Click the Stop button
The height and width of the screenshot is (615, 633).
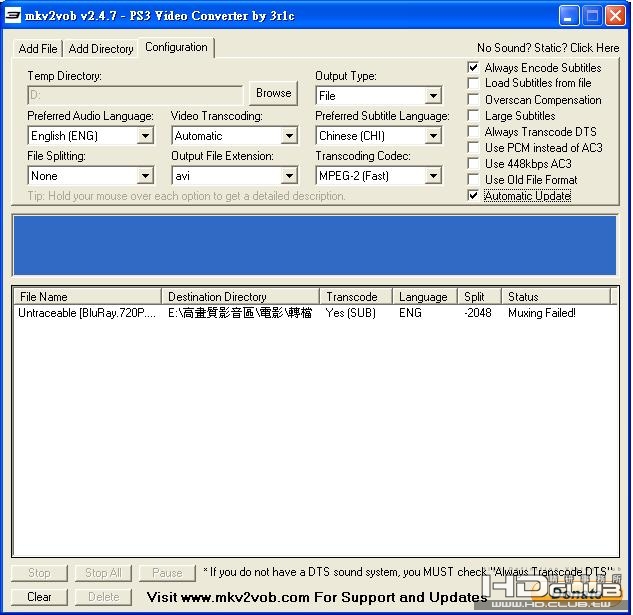pyautogui.click(x=39, y=573)
